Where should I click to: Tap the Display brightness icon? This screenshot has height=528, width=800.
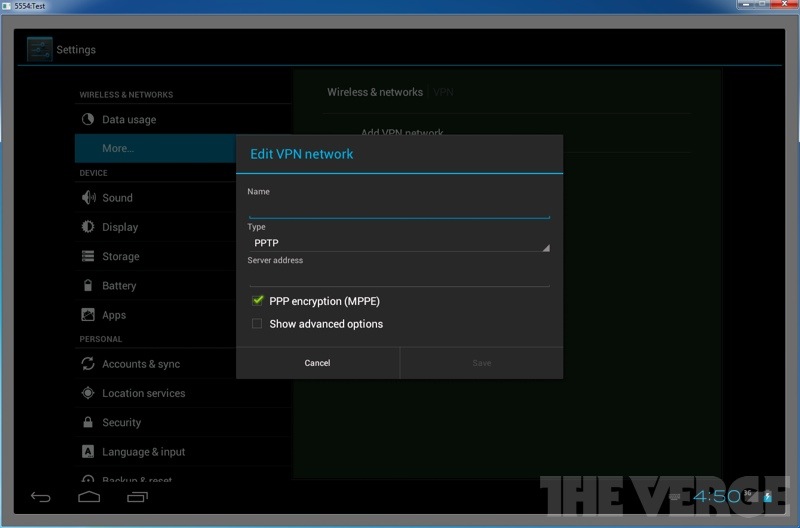click(x=88, y=227)
